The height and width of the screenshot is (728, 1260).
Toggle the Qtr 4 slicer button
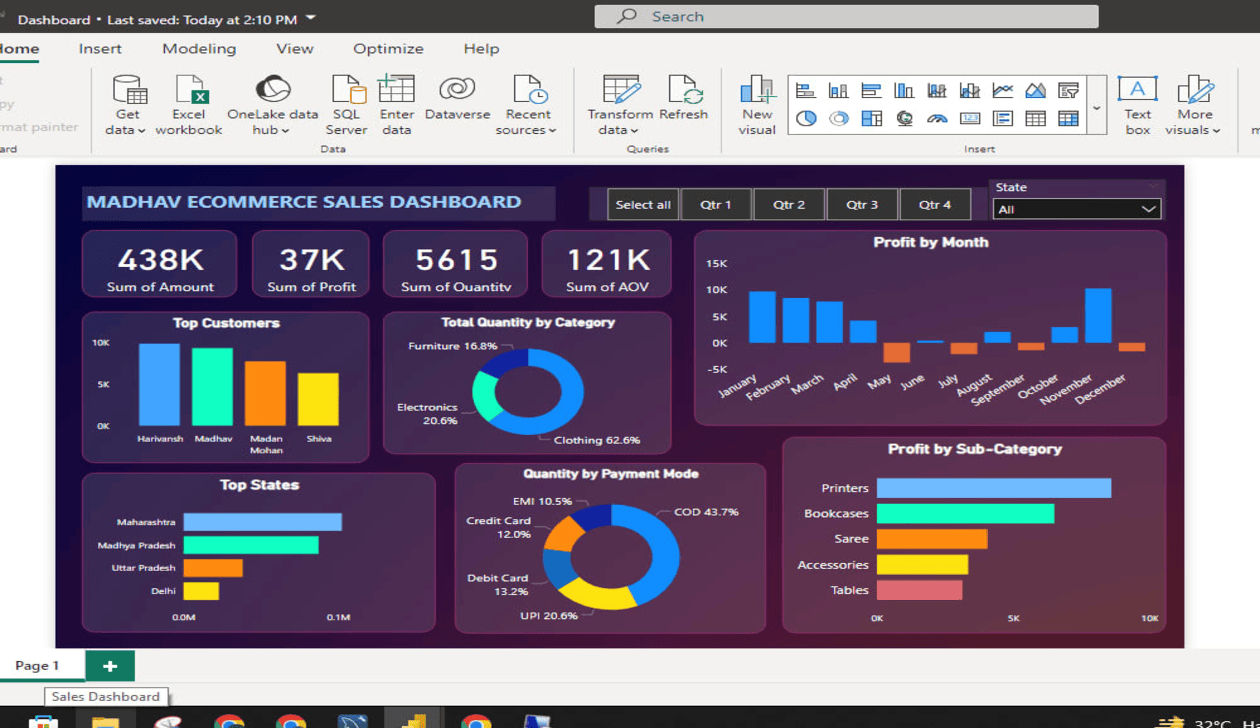935,204
